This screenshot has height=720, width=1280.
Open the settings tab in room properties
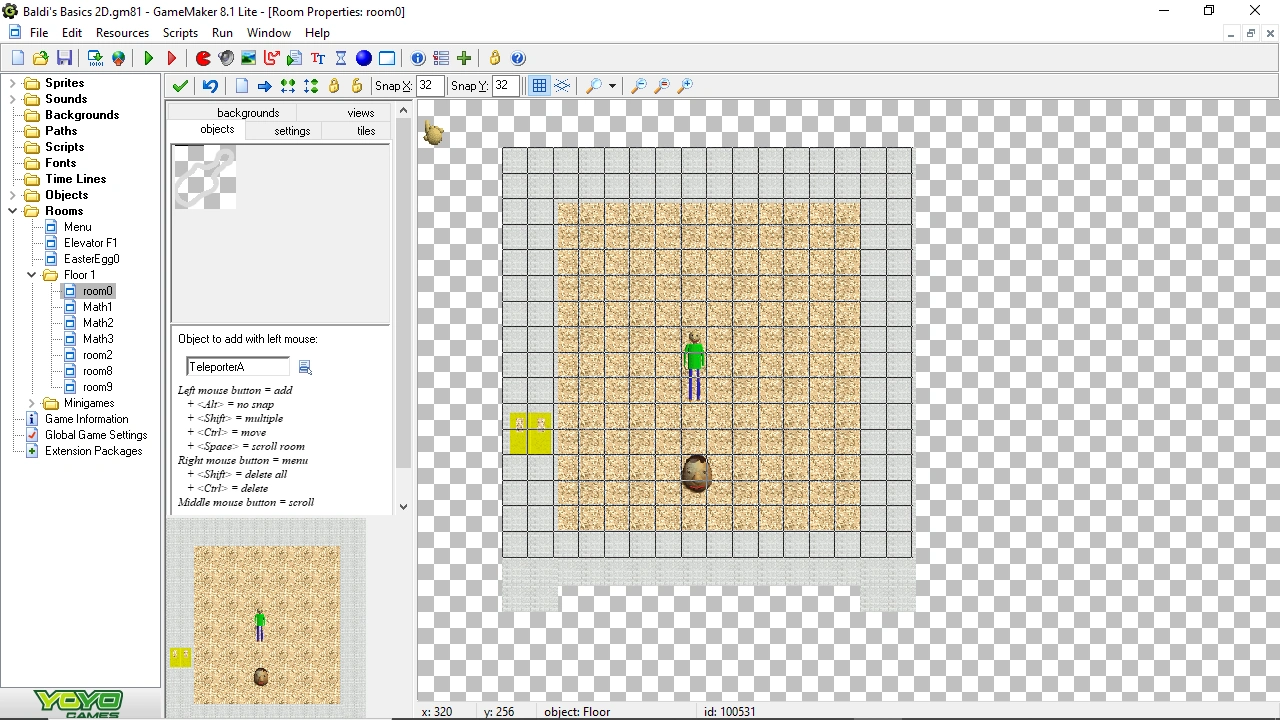pos(291,131)
